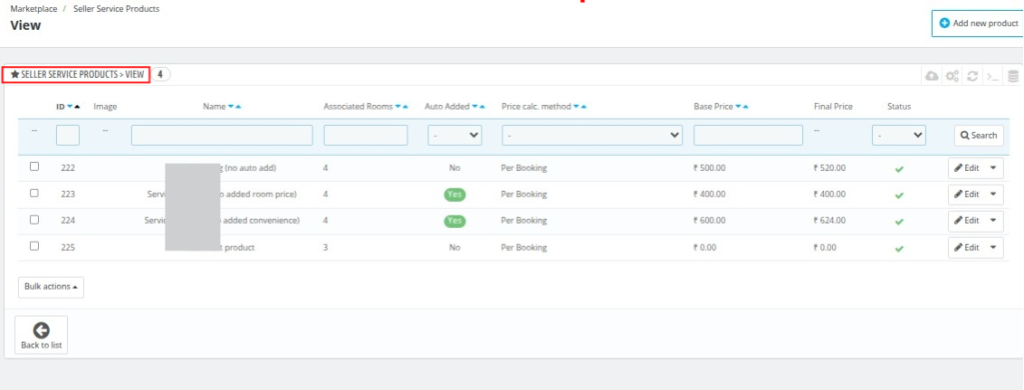Image resolution: width=1024 pixels, height=390 pixels.
Task: Sort Auto Added ascending arrow
Action: (x=482, y=106)
